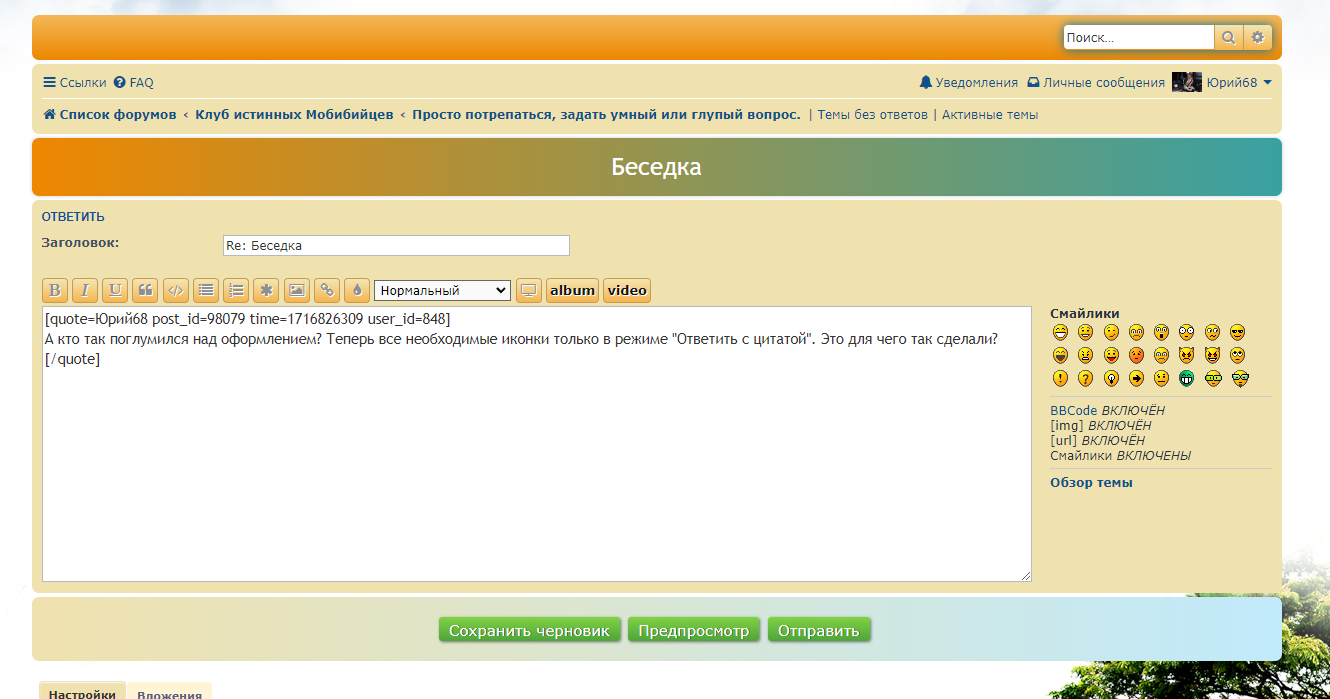The image size is (1330, 699).
Task: Add a numbered list from toolbar
Action: point(235,290)
